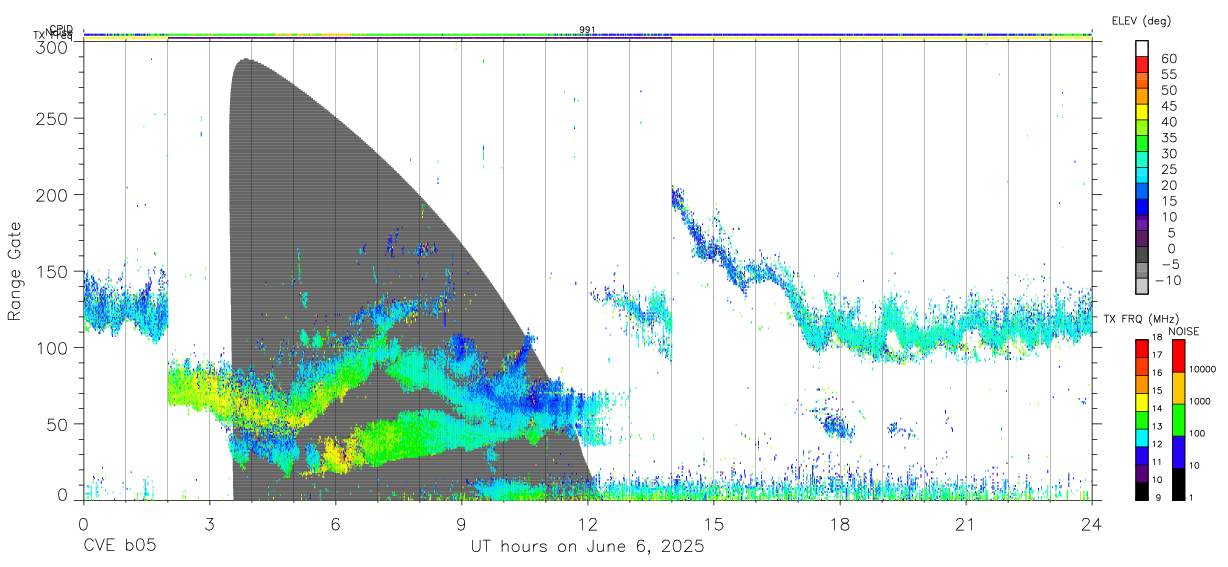Click the ELEV scale label 35
This screenshot has height=567, width=1228.
point(1168,138)
